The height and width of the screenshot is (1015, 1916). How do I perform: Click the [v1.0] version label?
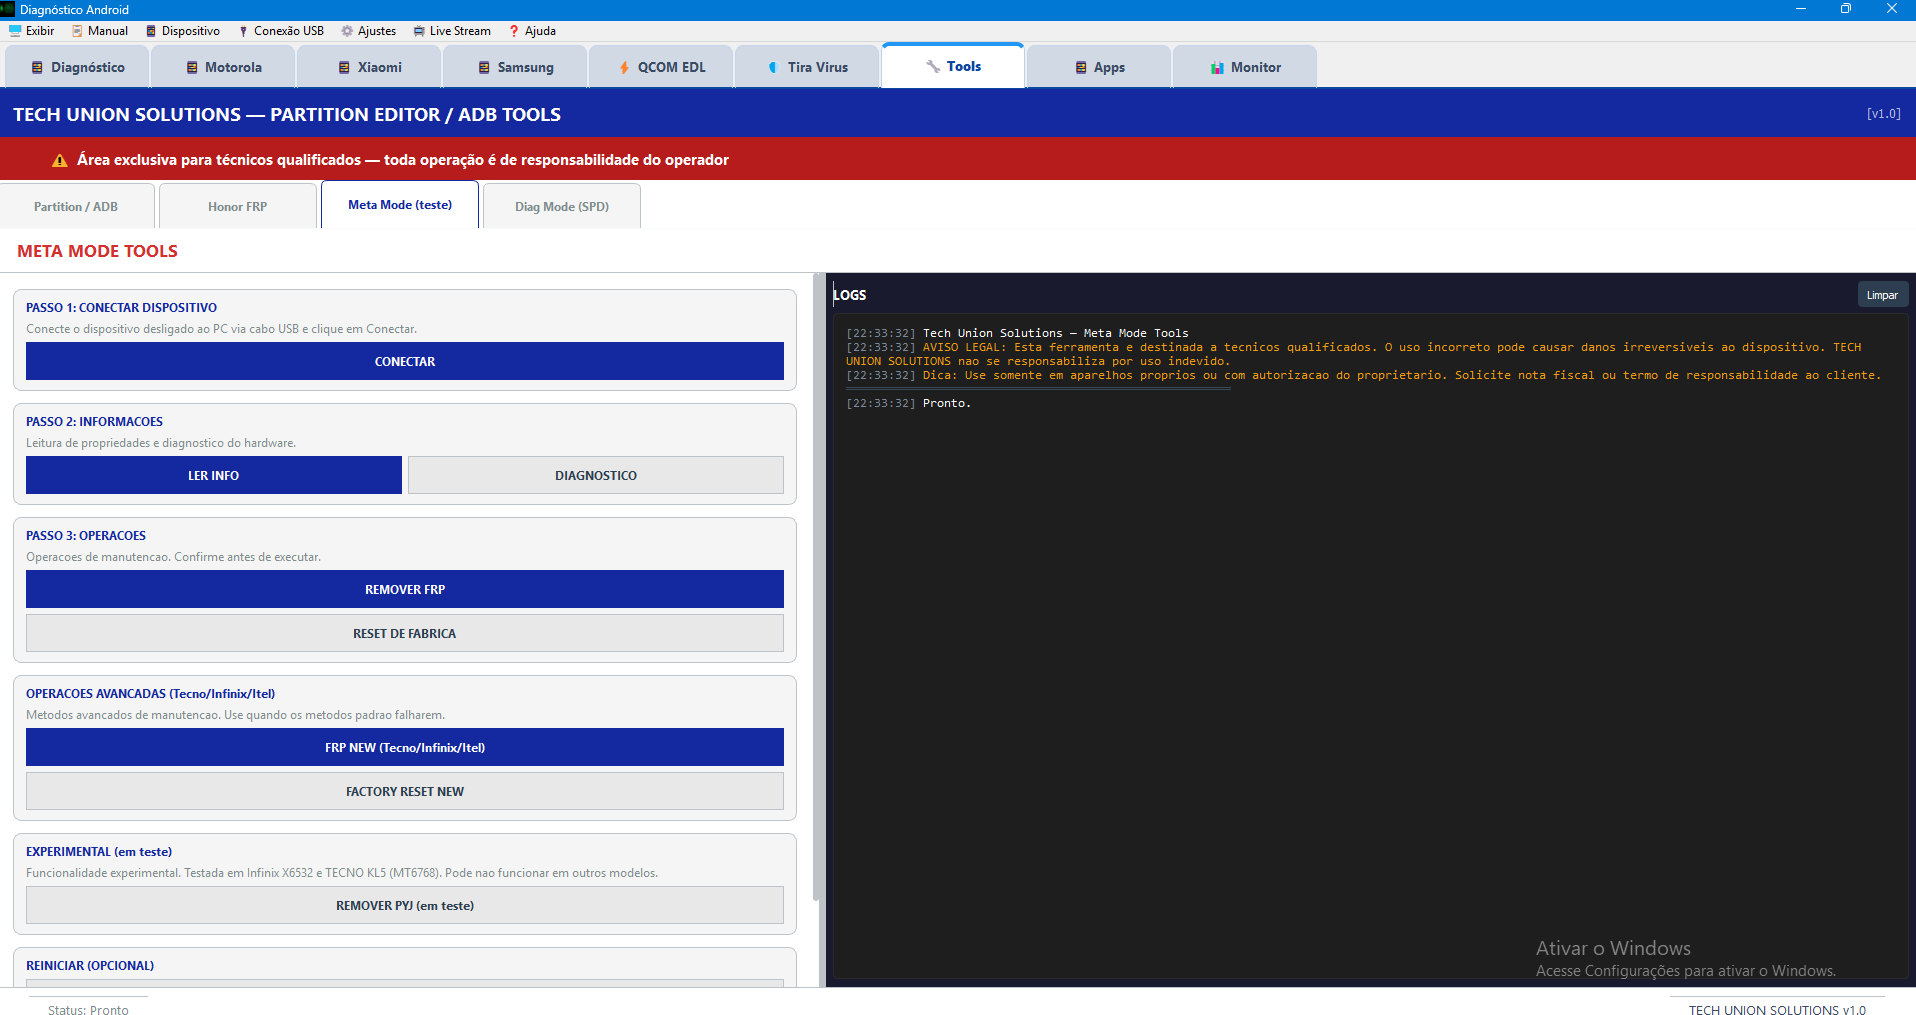tap(1884, 114)
